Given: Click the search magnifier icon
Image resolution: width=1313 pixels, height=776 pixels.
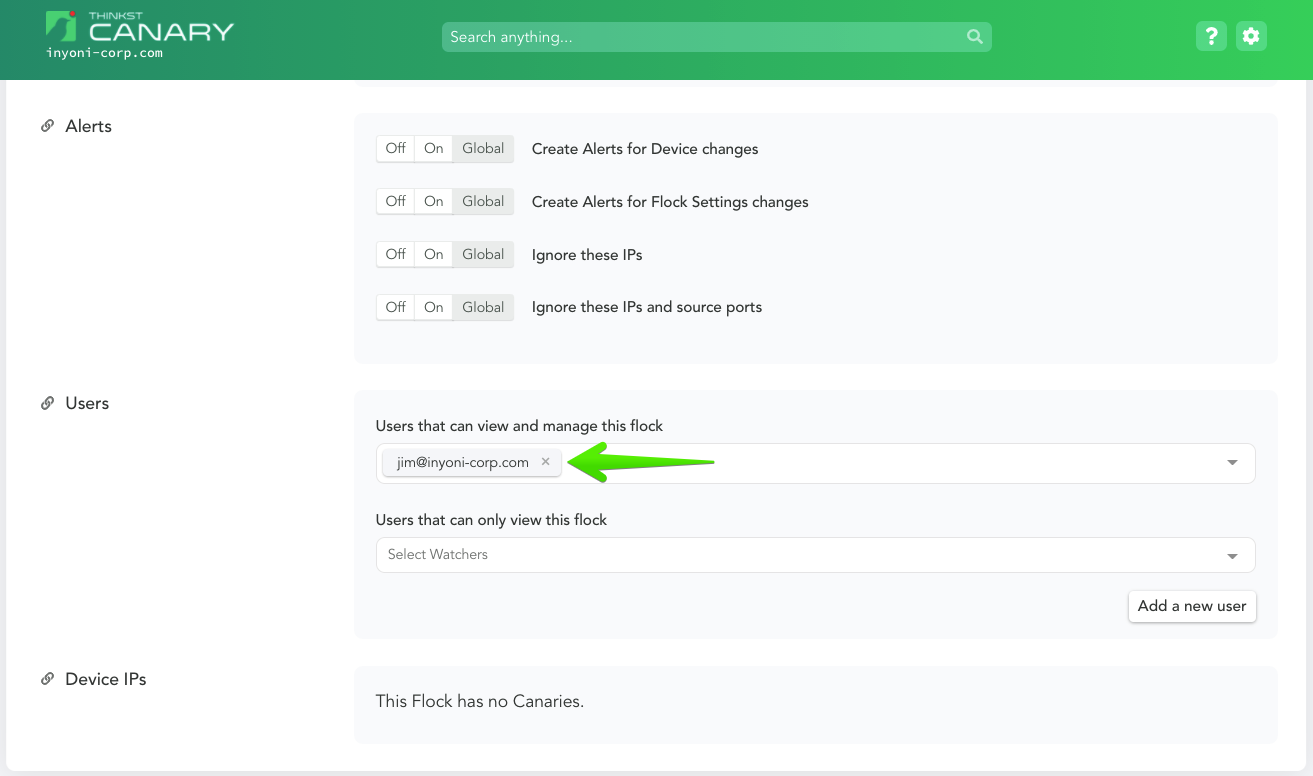Looking at the screenshot, I should point(974,36).
